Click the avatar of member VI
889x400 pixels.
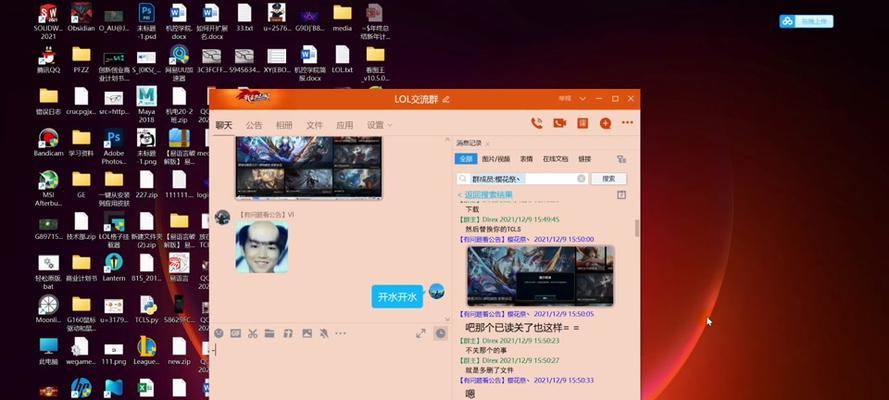point(222,217)
